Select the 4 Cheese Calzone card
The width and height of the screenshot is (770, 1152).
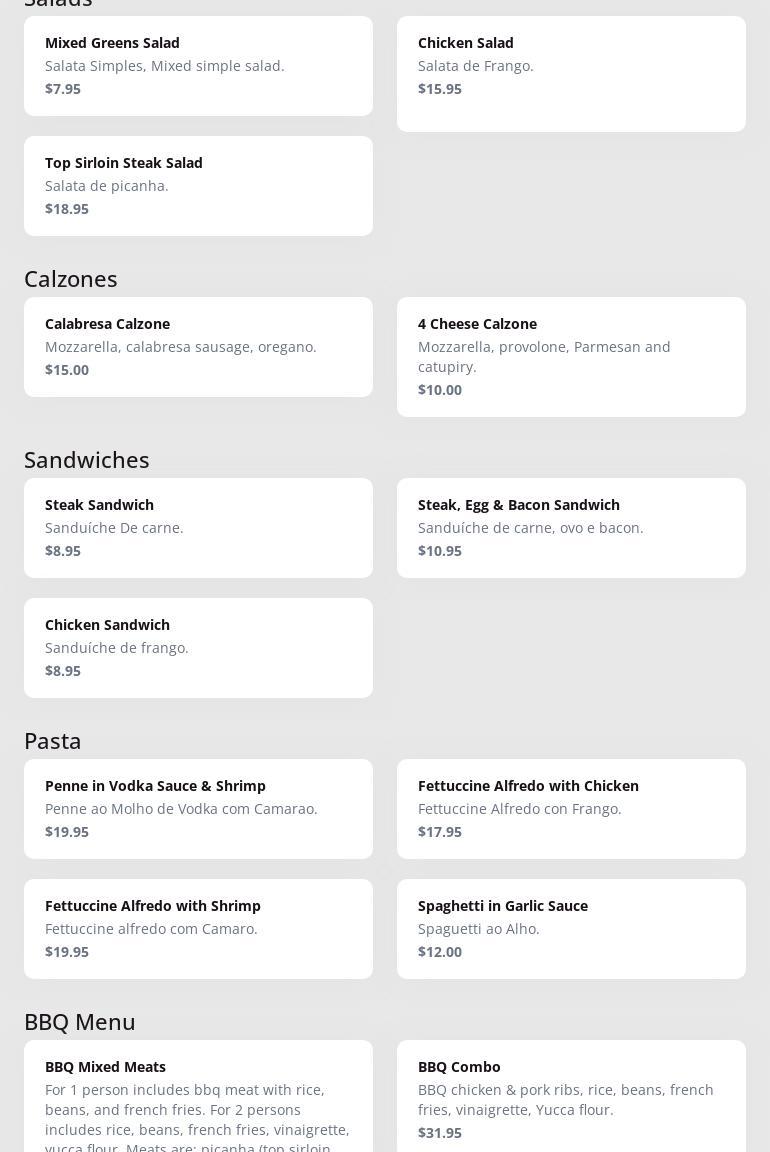pyautogui.click(x=571, y=357)
